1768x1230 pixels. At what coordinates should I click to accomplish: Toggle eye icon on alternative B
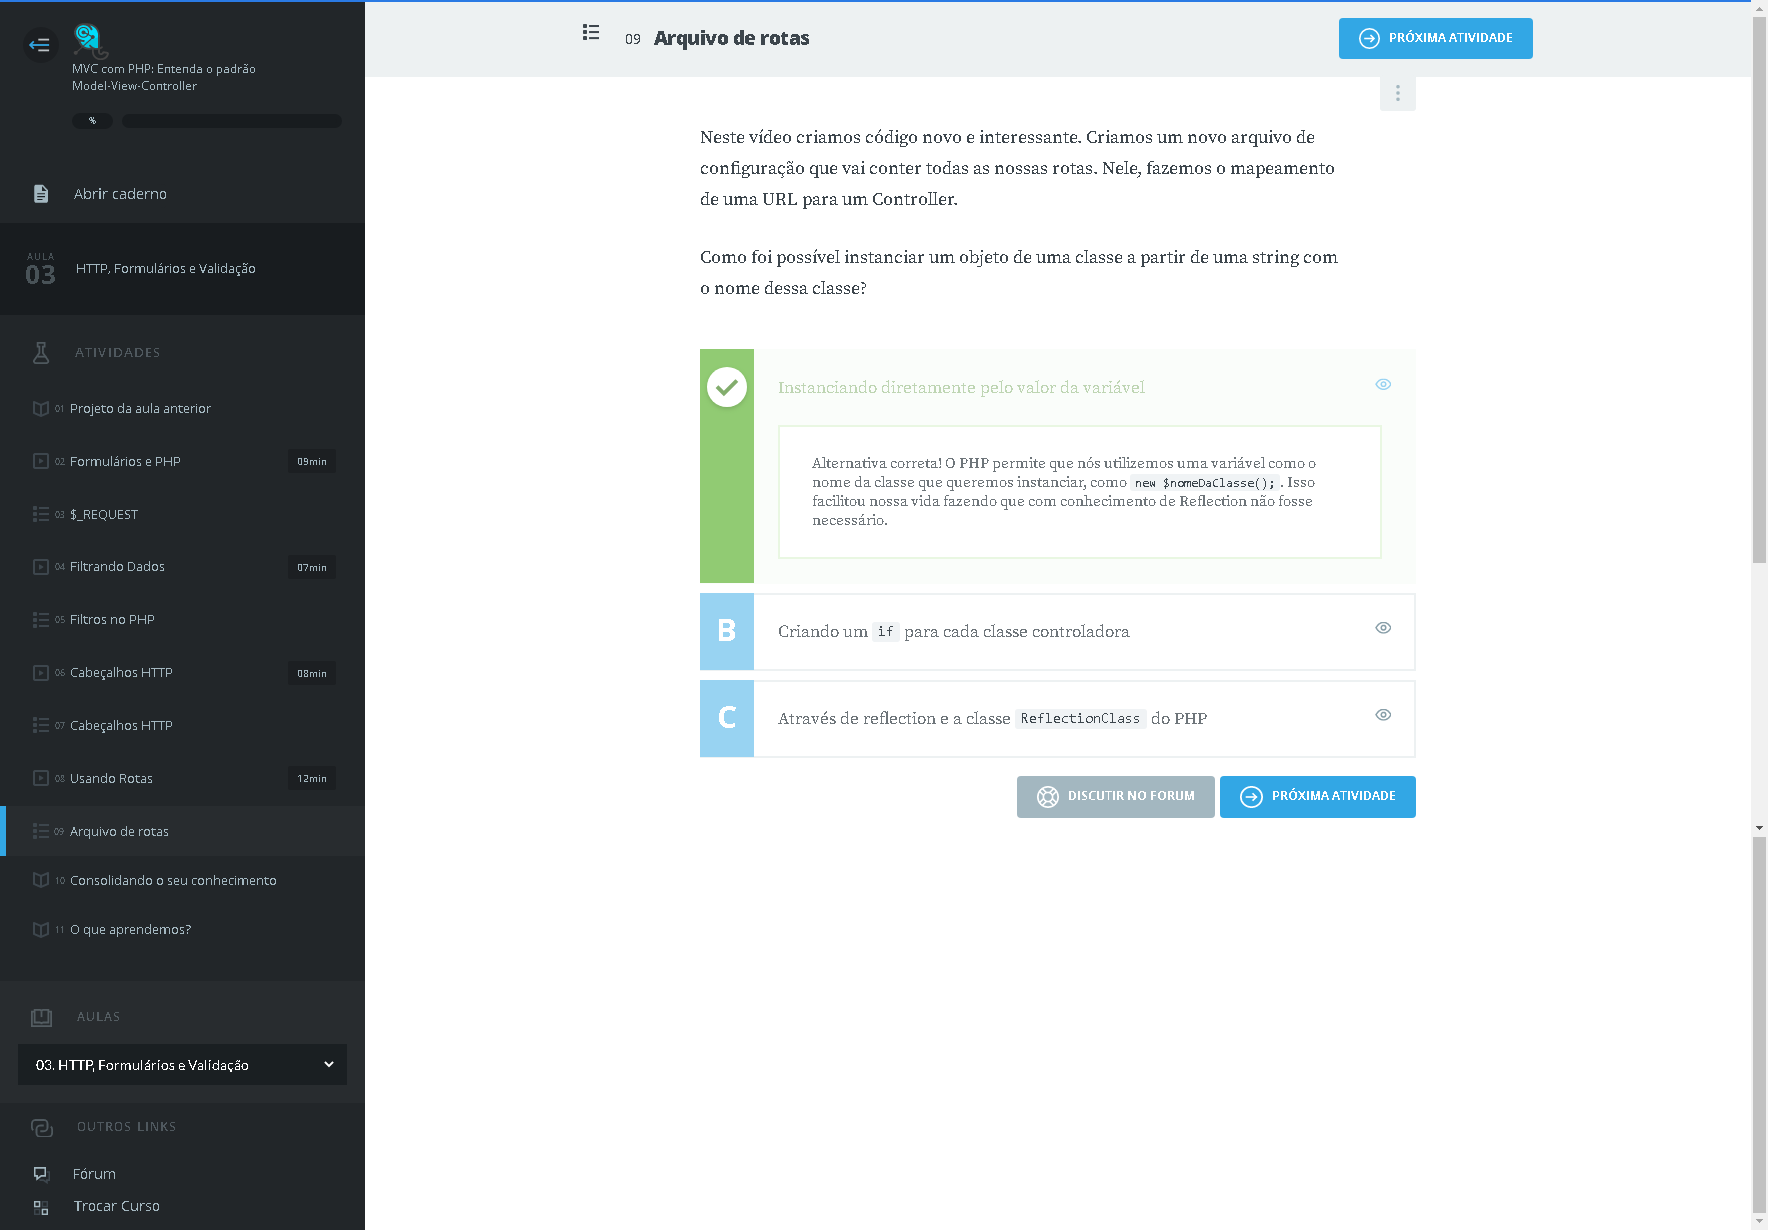click(x=1383, y=628)
